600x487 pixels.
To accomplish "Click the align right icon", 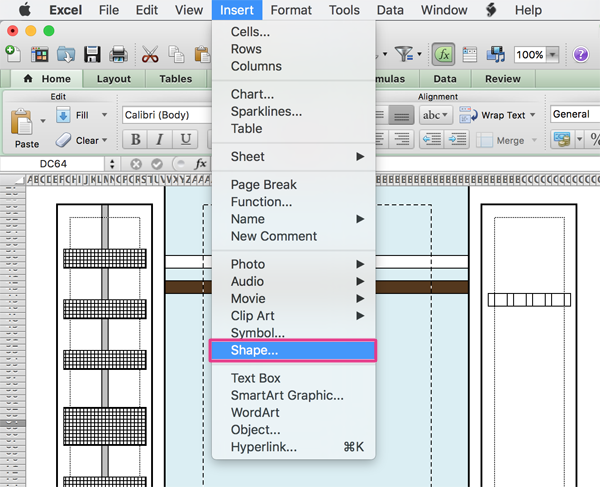I will point(401,140).
